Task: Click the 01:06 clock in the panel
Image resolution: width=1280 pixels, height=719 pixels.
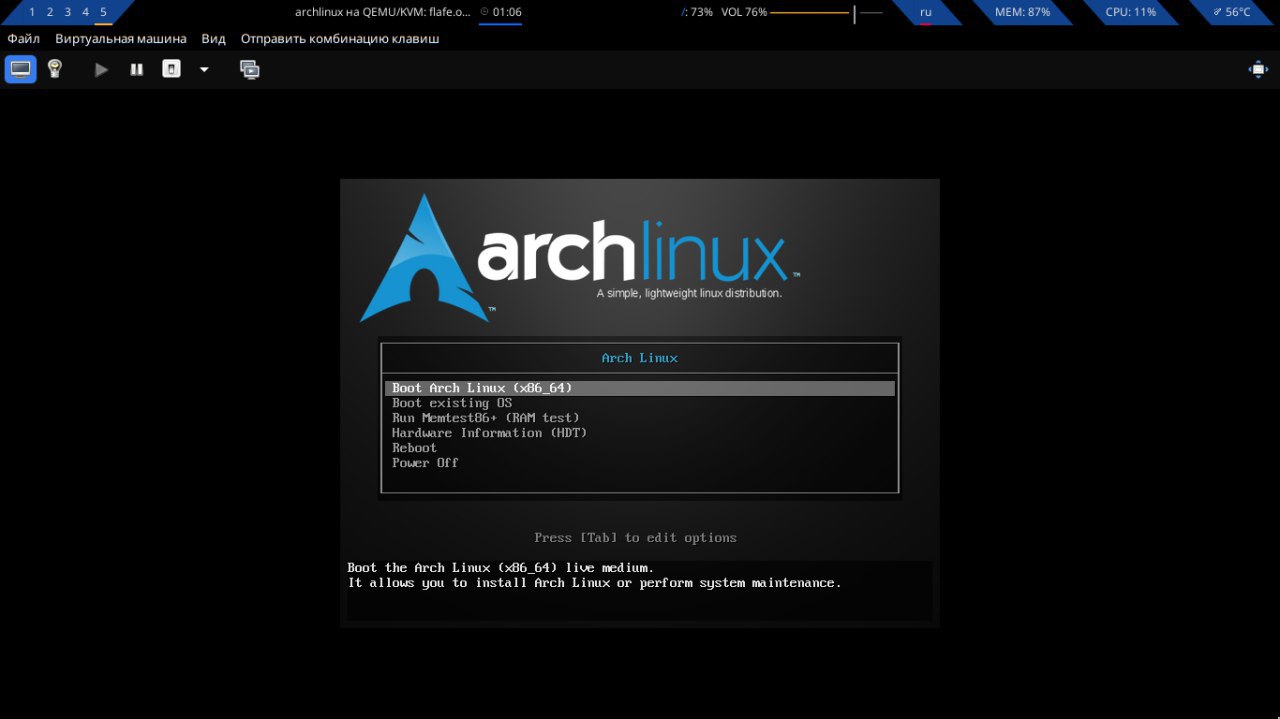Action: [500, 12]
